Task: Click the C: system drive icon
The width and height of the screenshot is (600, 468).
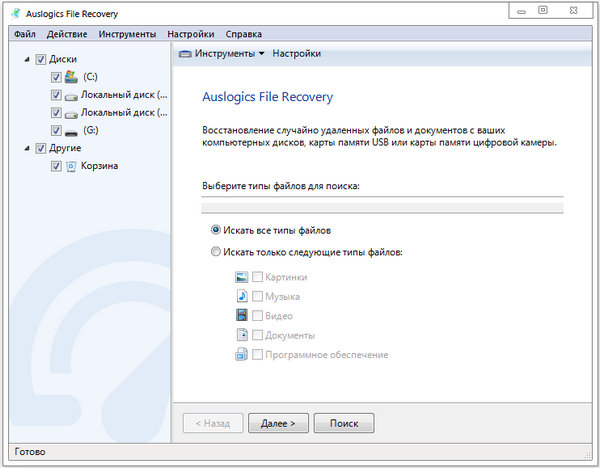Action: 71,77
